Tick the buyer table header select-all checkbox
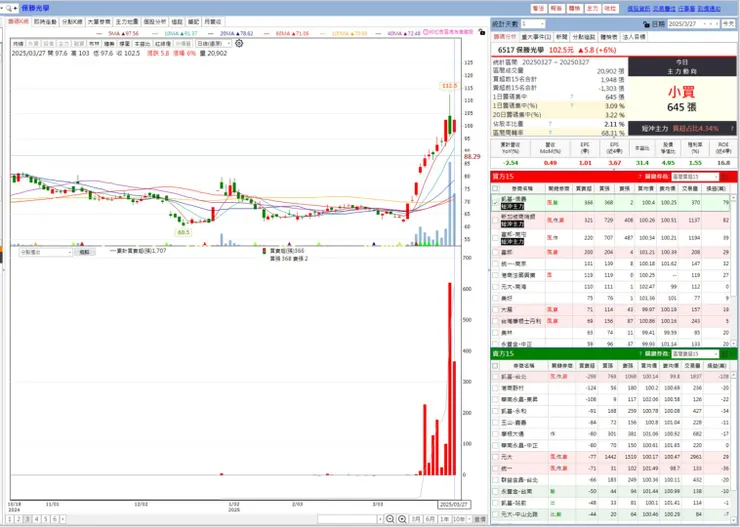This screenshot has height=527, width=740. (x=495, y=189)
